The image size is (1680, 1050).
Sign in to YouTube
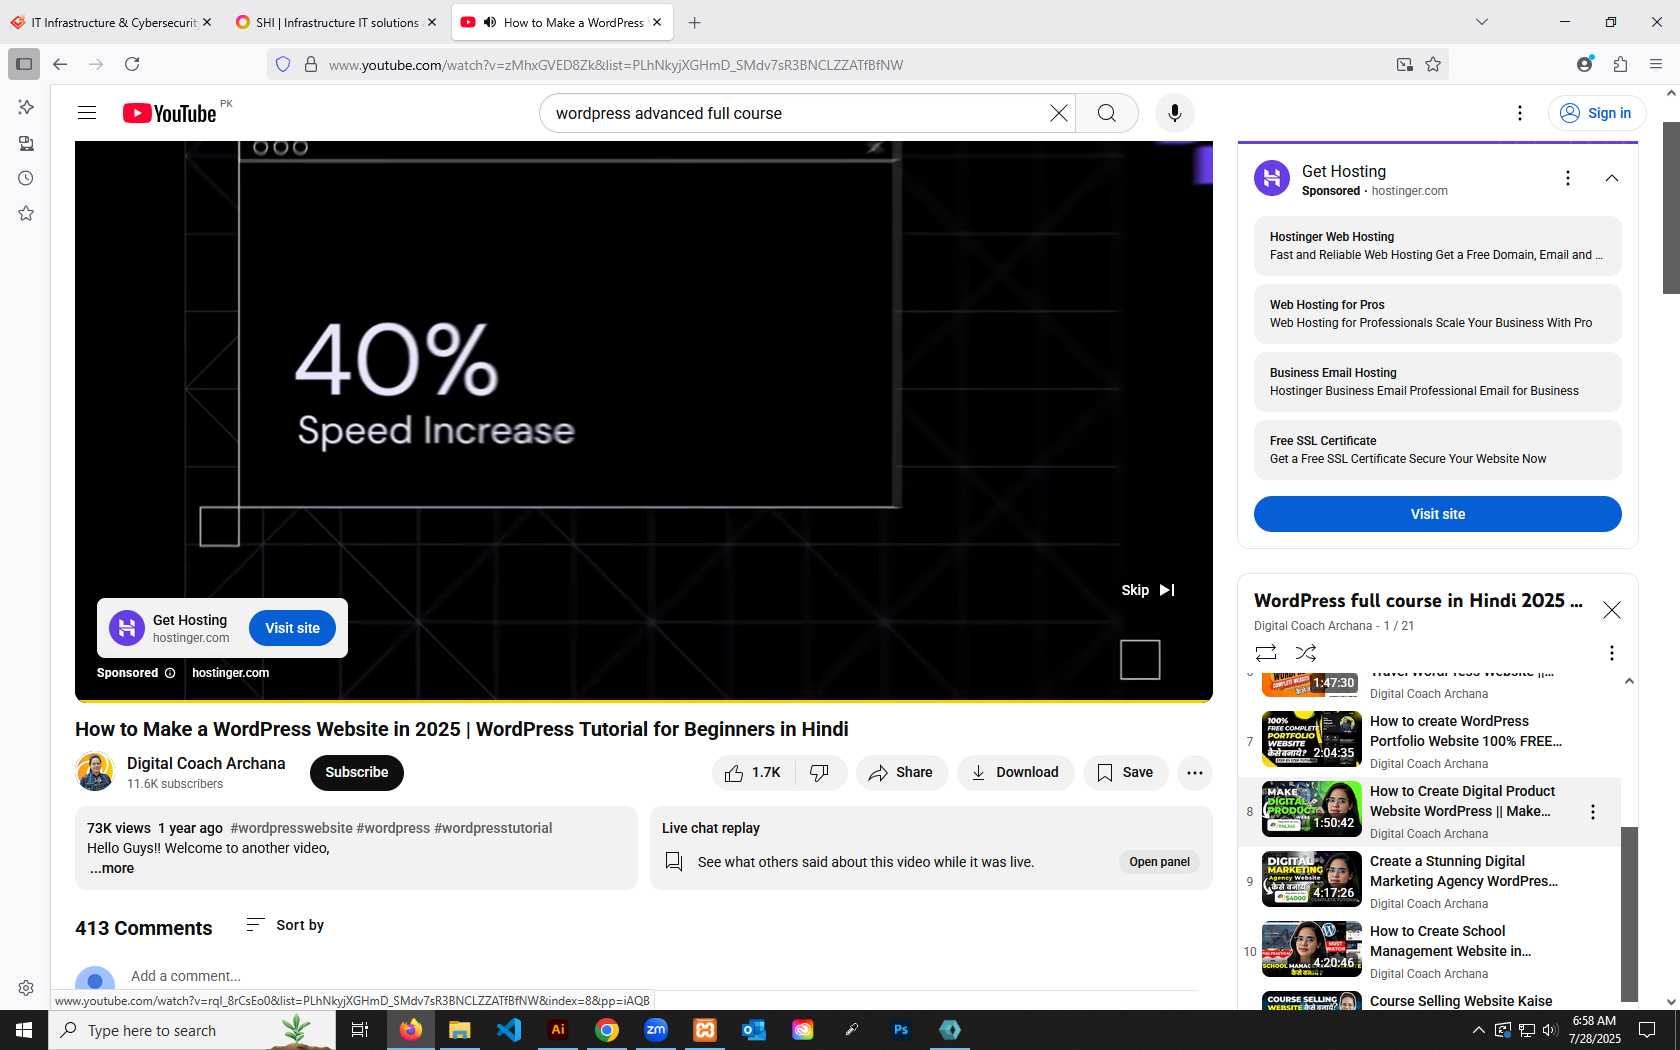(x=1596, y=113)
